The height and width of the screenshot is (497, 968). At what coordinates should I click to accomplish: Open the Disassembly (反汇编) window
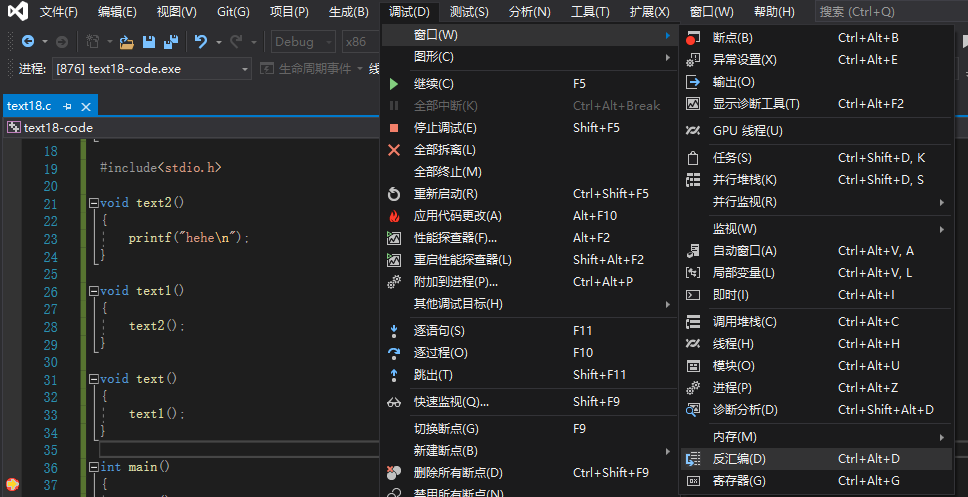(x=816, y=459)
